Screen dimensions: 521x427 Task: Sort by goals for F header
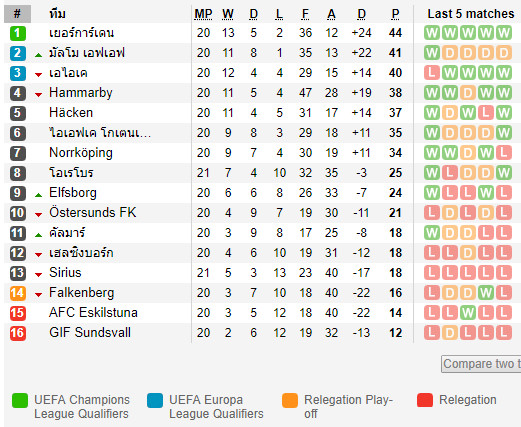[305, 14]
